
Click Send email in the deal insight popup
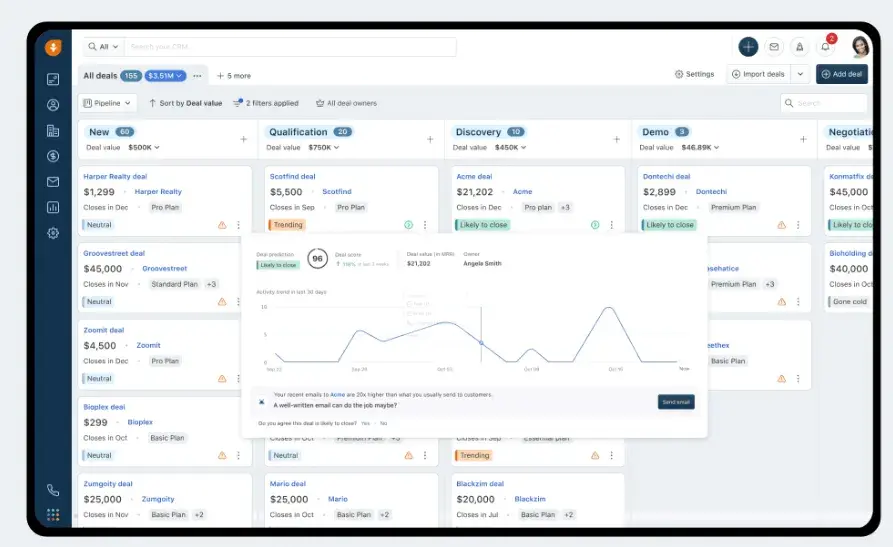(676, 402)
